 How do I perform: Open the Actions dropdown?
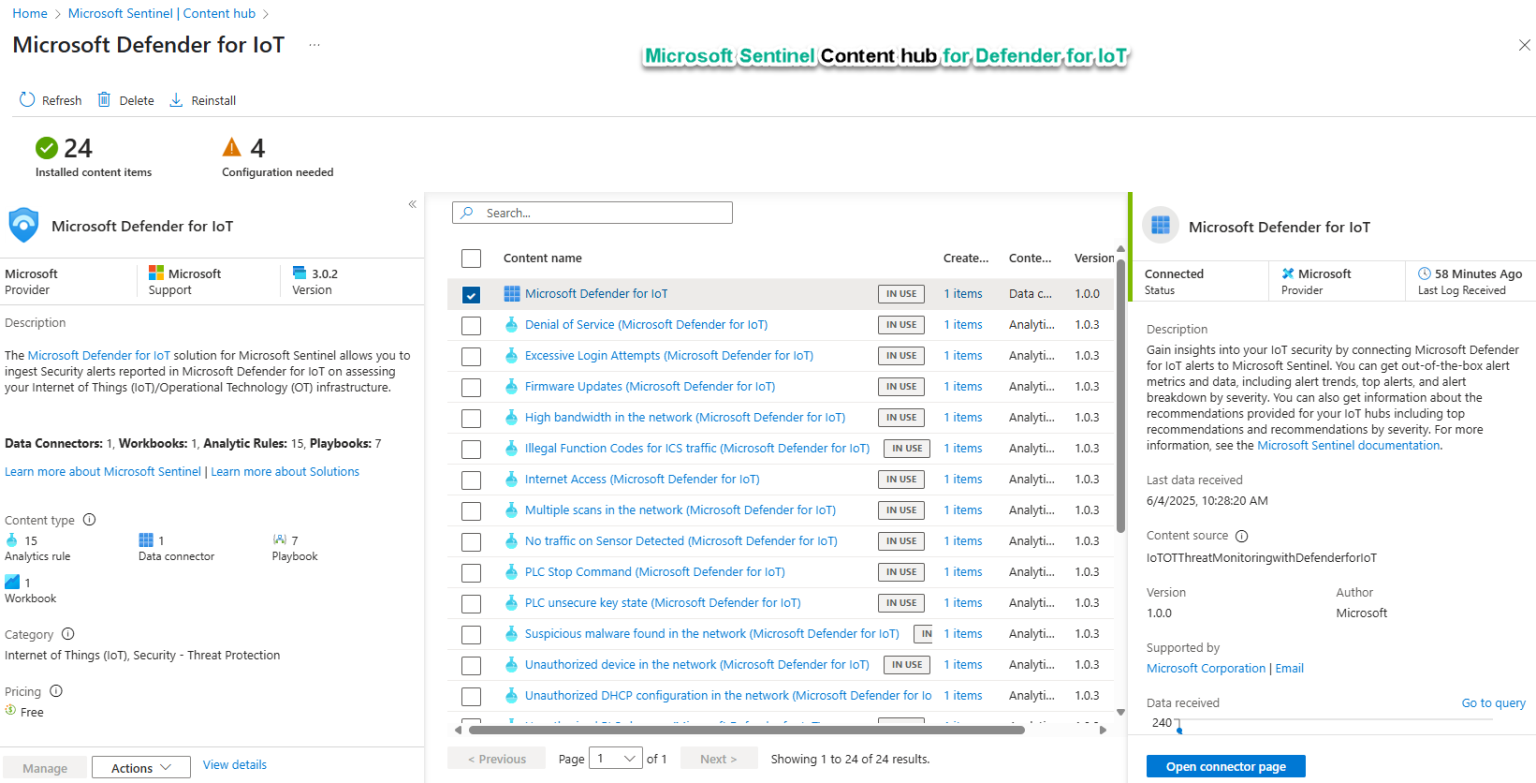(140, 766)
